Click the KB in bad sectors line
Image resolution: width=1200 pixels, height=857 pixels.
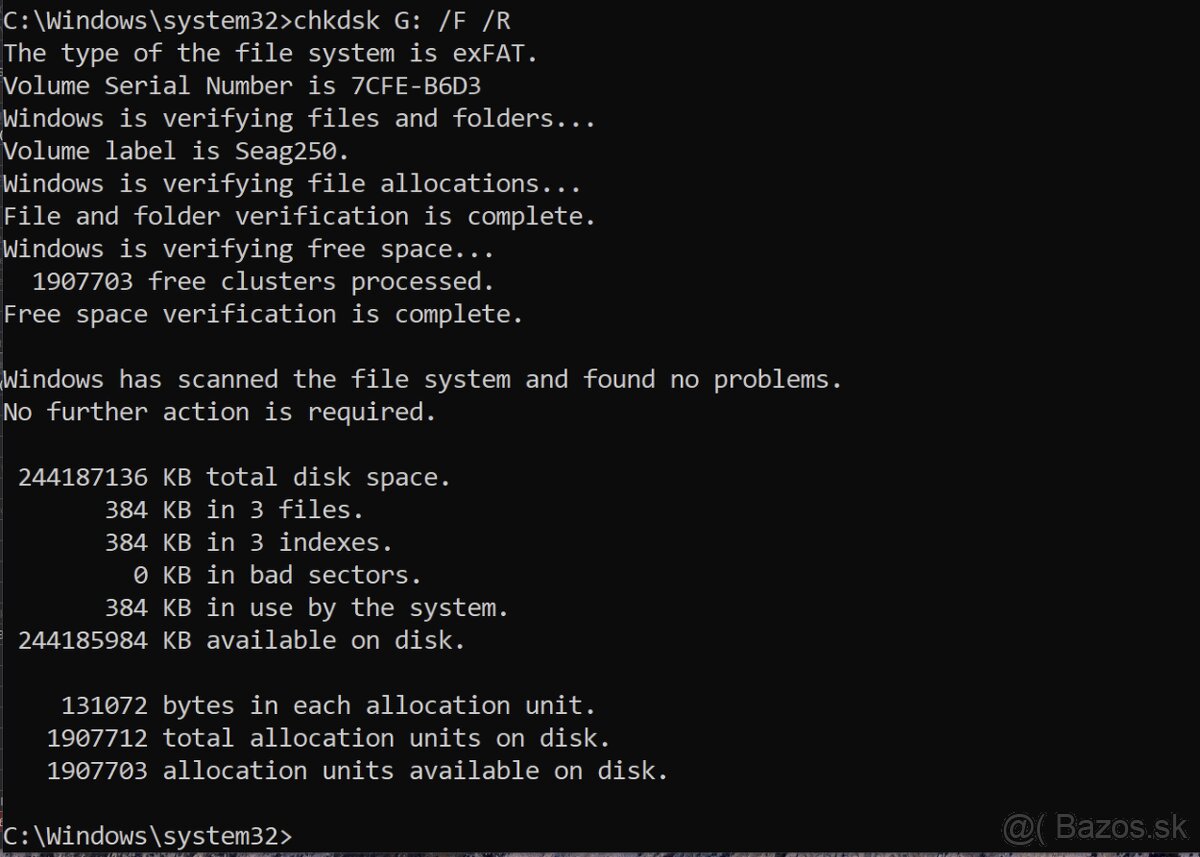click(x=276, y=575)
